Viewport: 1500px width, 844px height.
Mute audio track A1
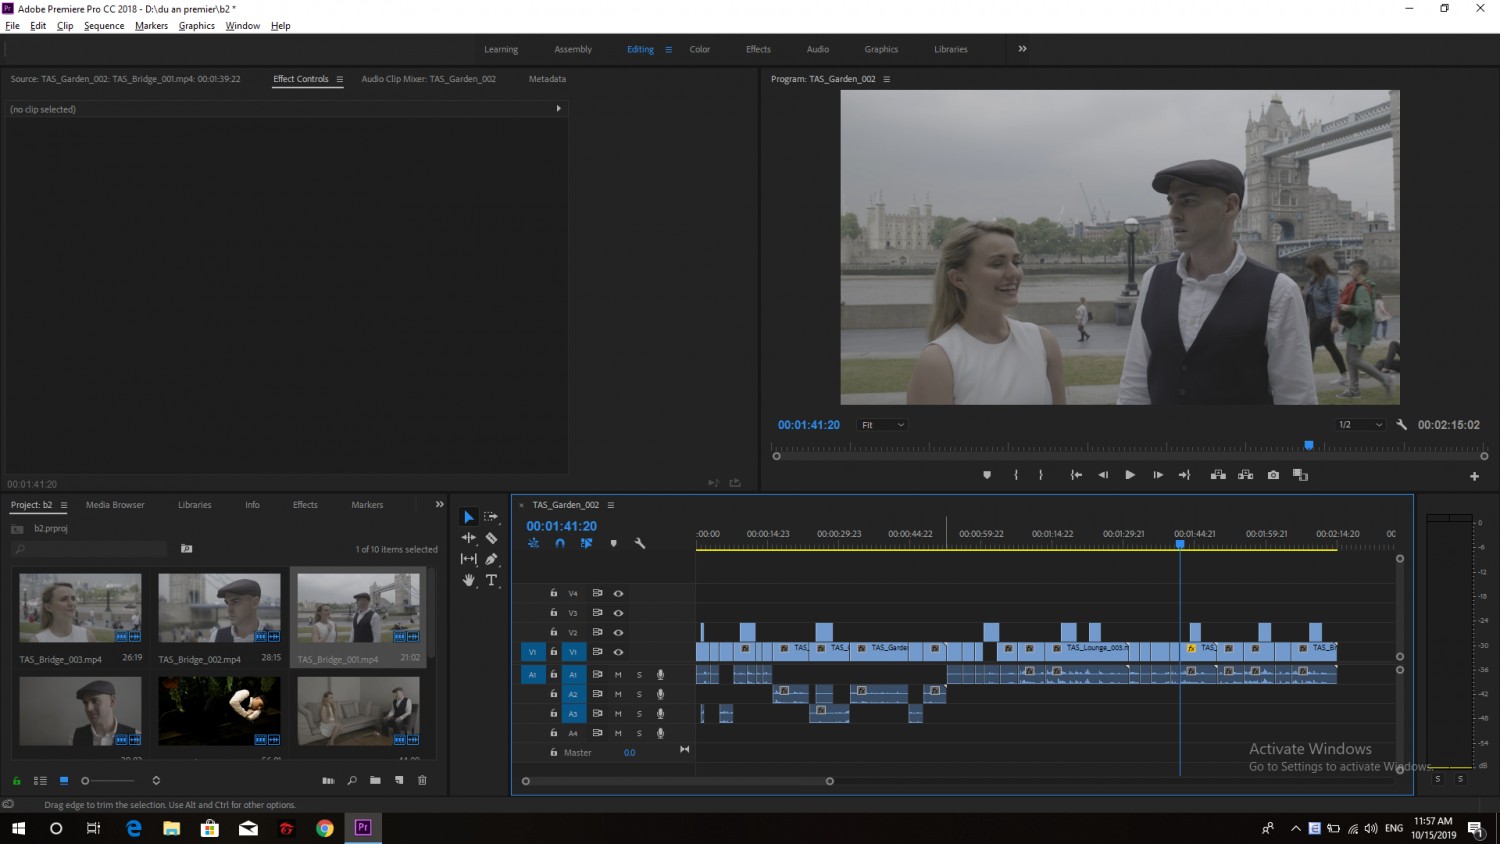coord(618,674)
